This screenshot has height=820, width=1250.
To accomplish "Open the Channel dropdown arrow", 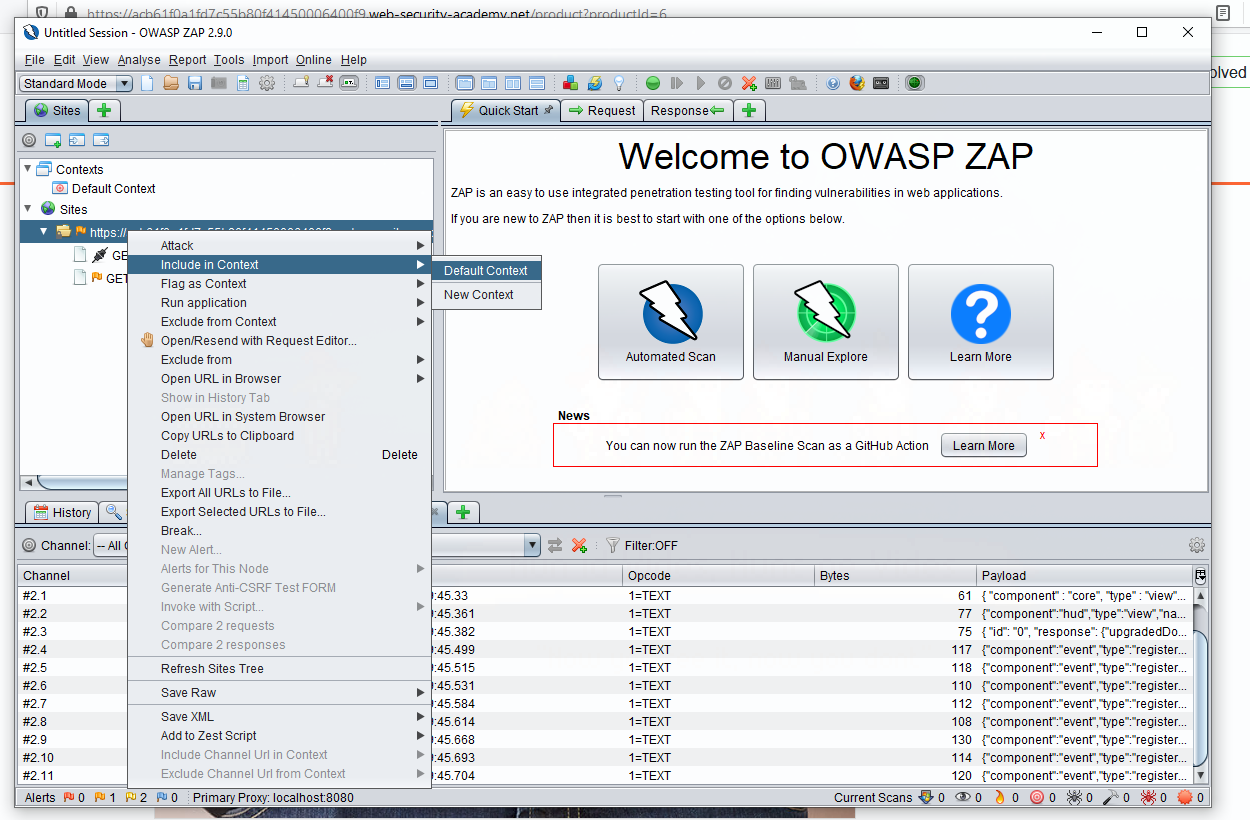I will point(532,546).
